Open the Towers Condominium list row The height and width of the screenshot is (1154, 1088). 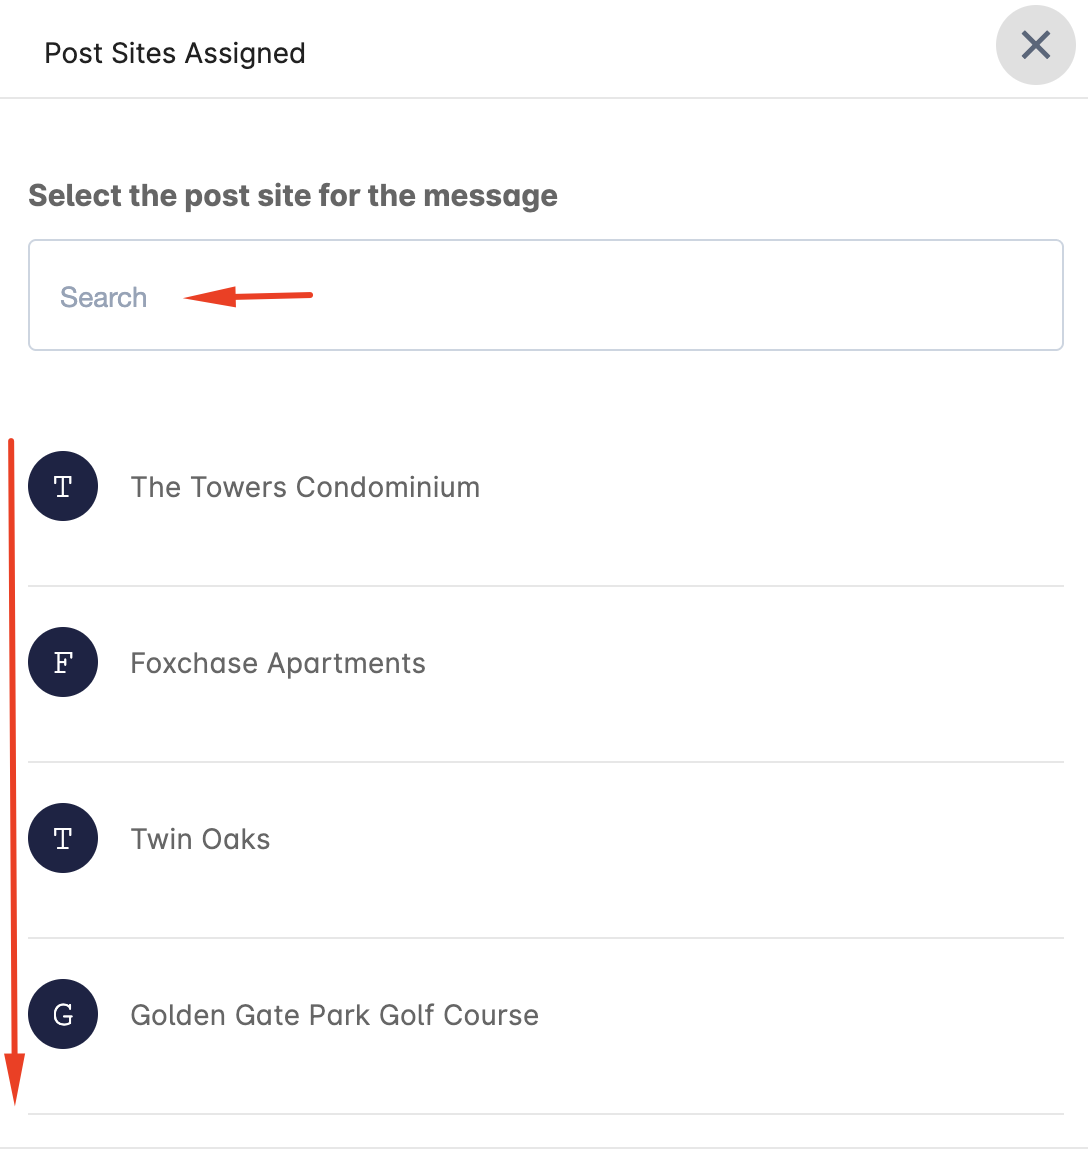tap(545, 486)
